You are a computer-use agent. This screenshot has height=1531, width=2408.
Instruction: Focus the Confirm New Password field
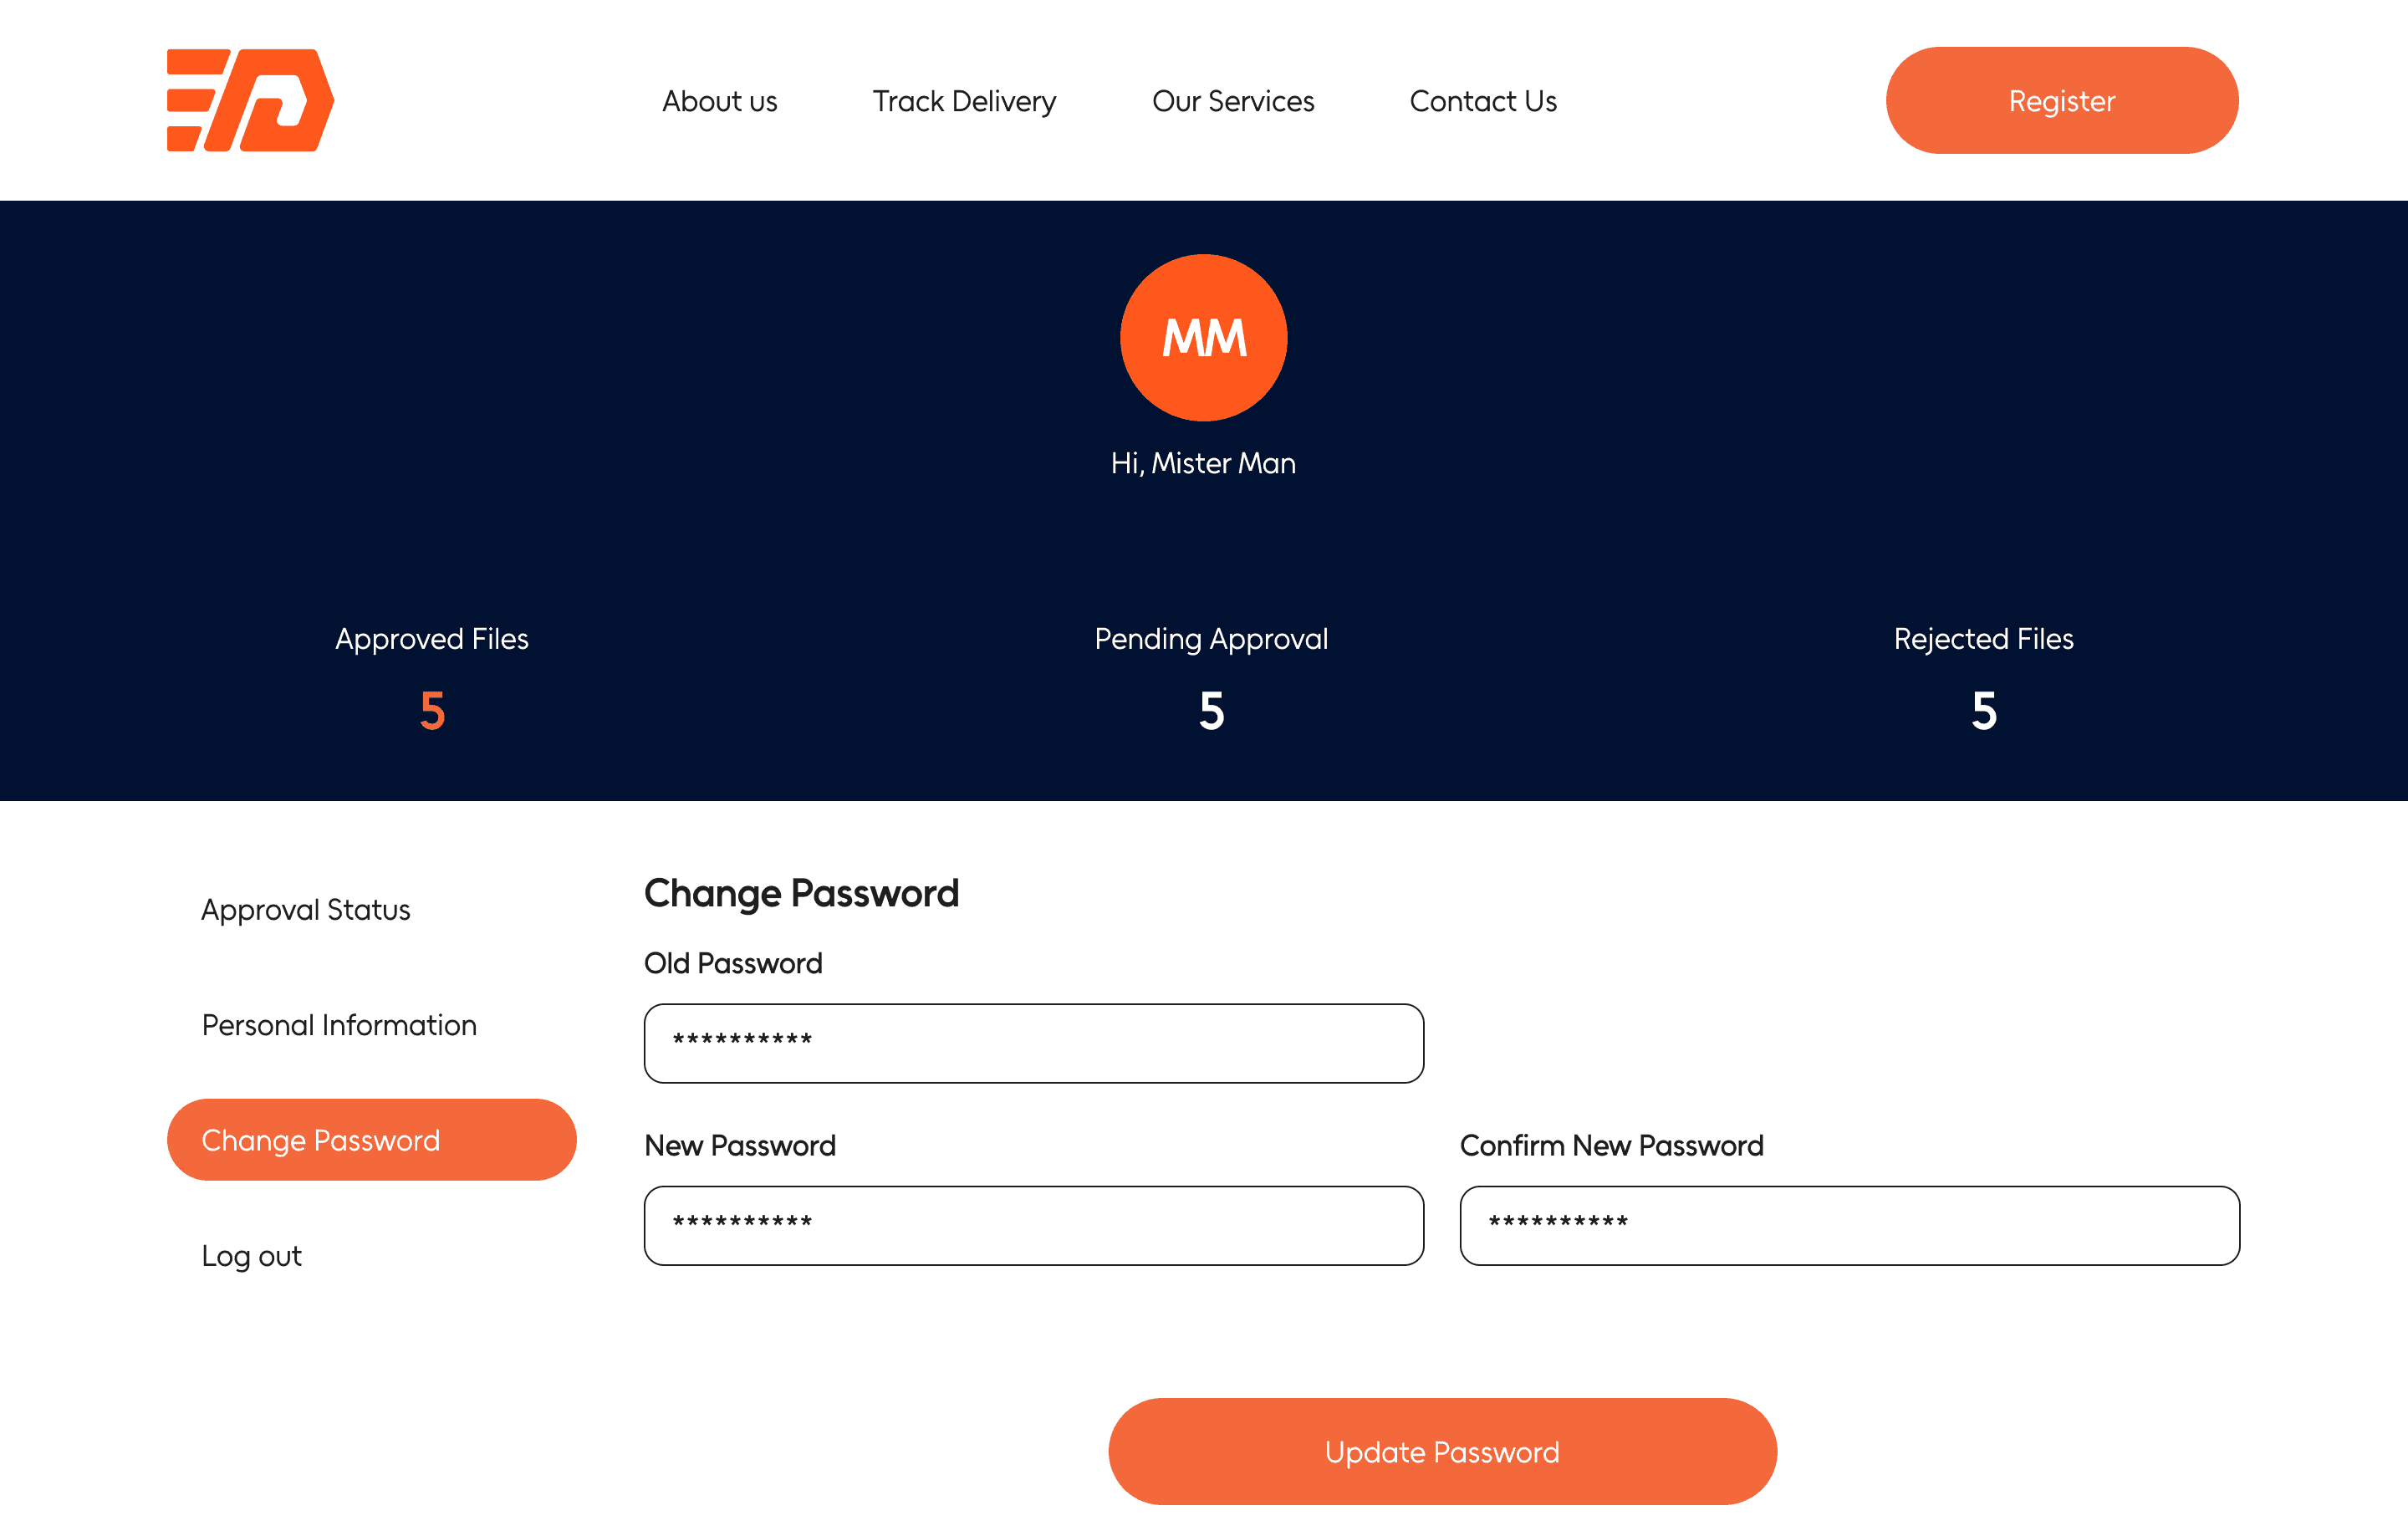point(1849,1225)
